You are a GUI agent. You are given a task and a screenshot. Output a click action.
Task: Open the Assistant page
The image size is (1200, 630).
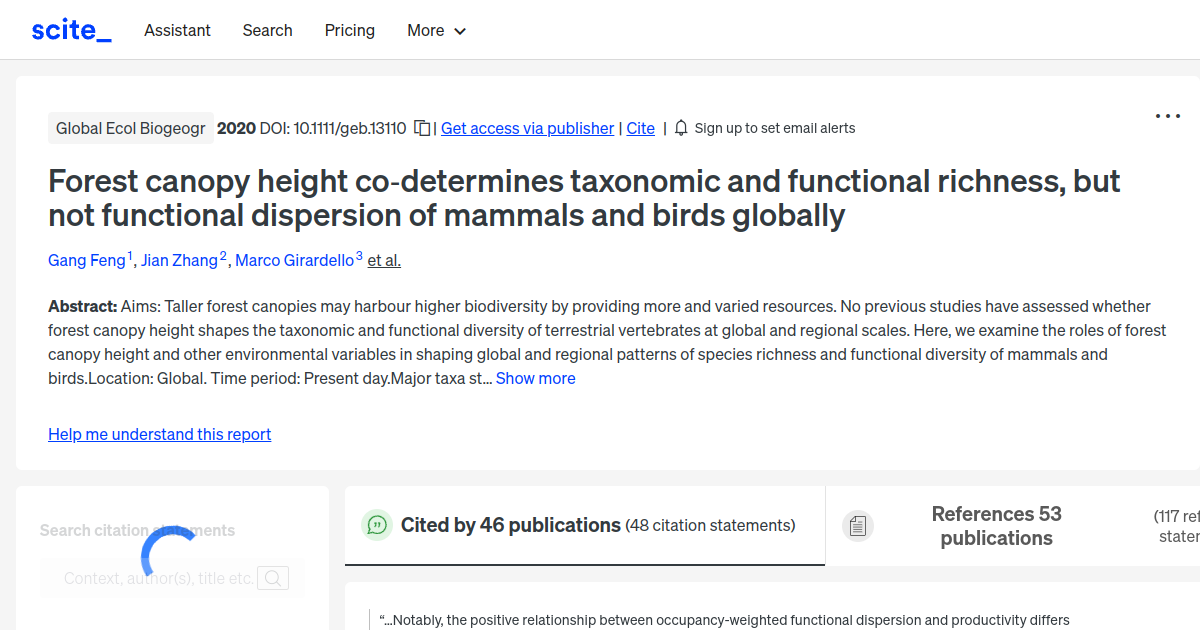pyautogui.click(x=177, y=31)
